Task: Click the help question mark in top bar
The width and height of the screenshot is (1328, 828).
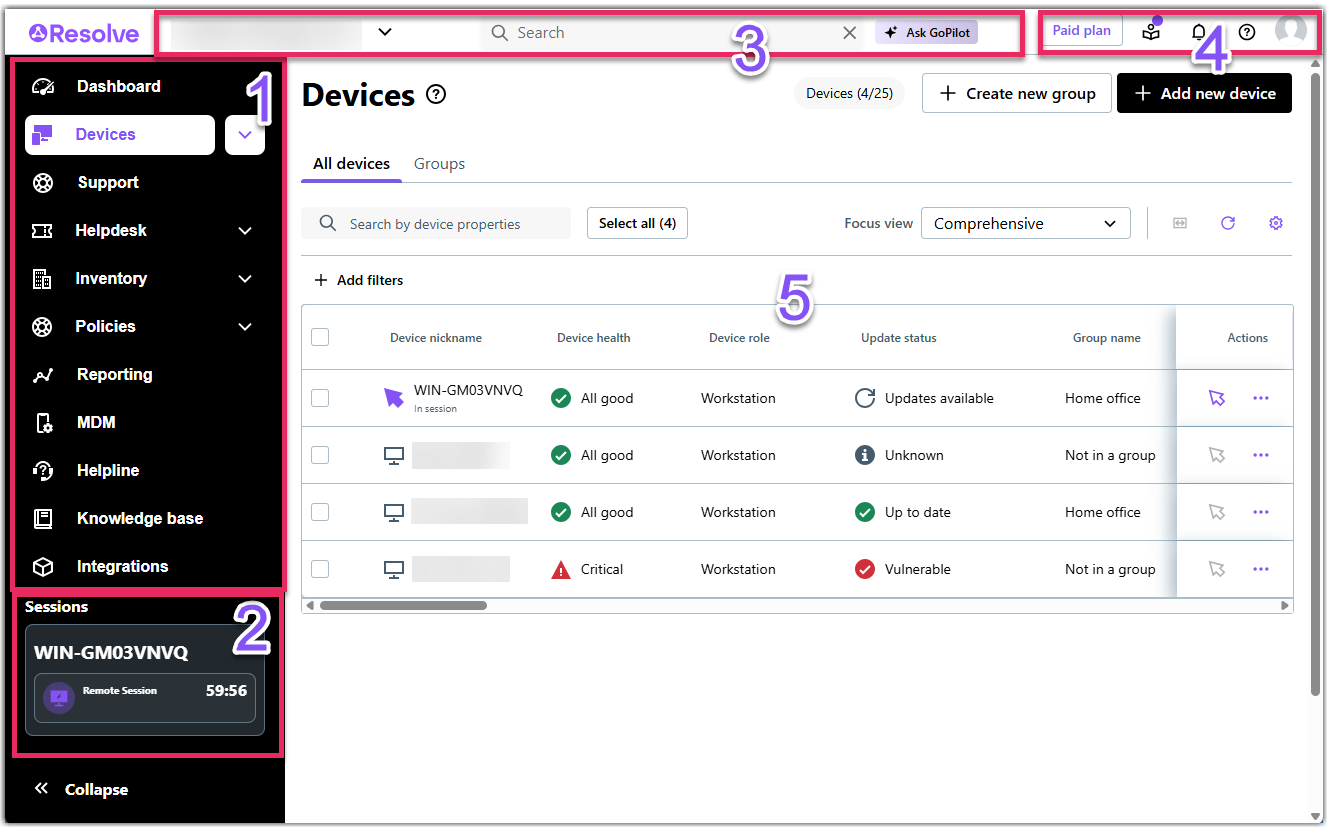Action: click(x=1246, y=32)
